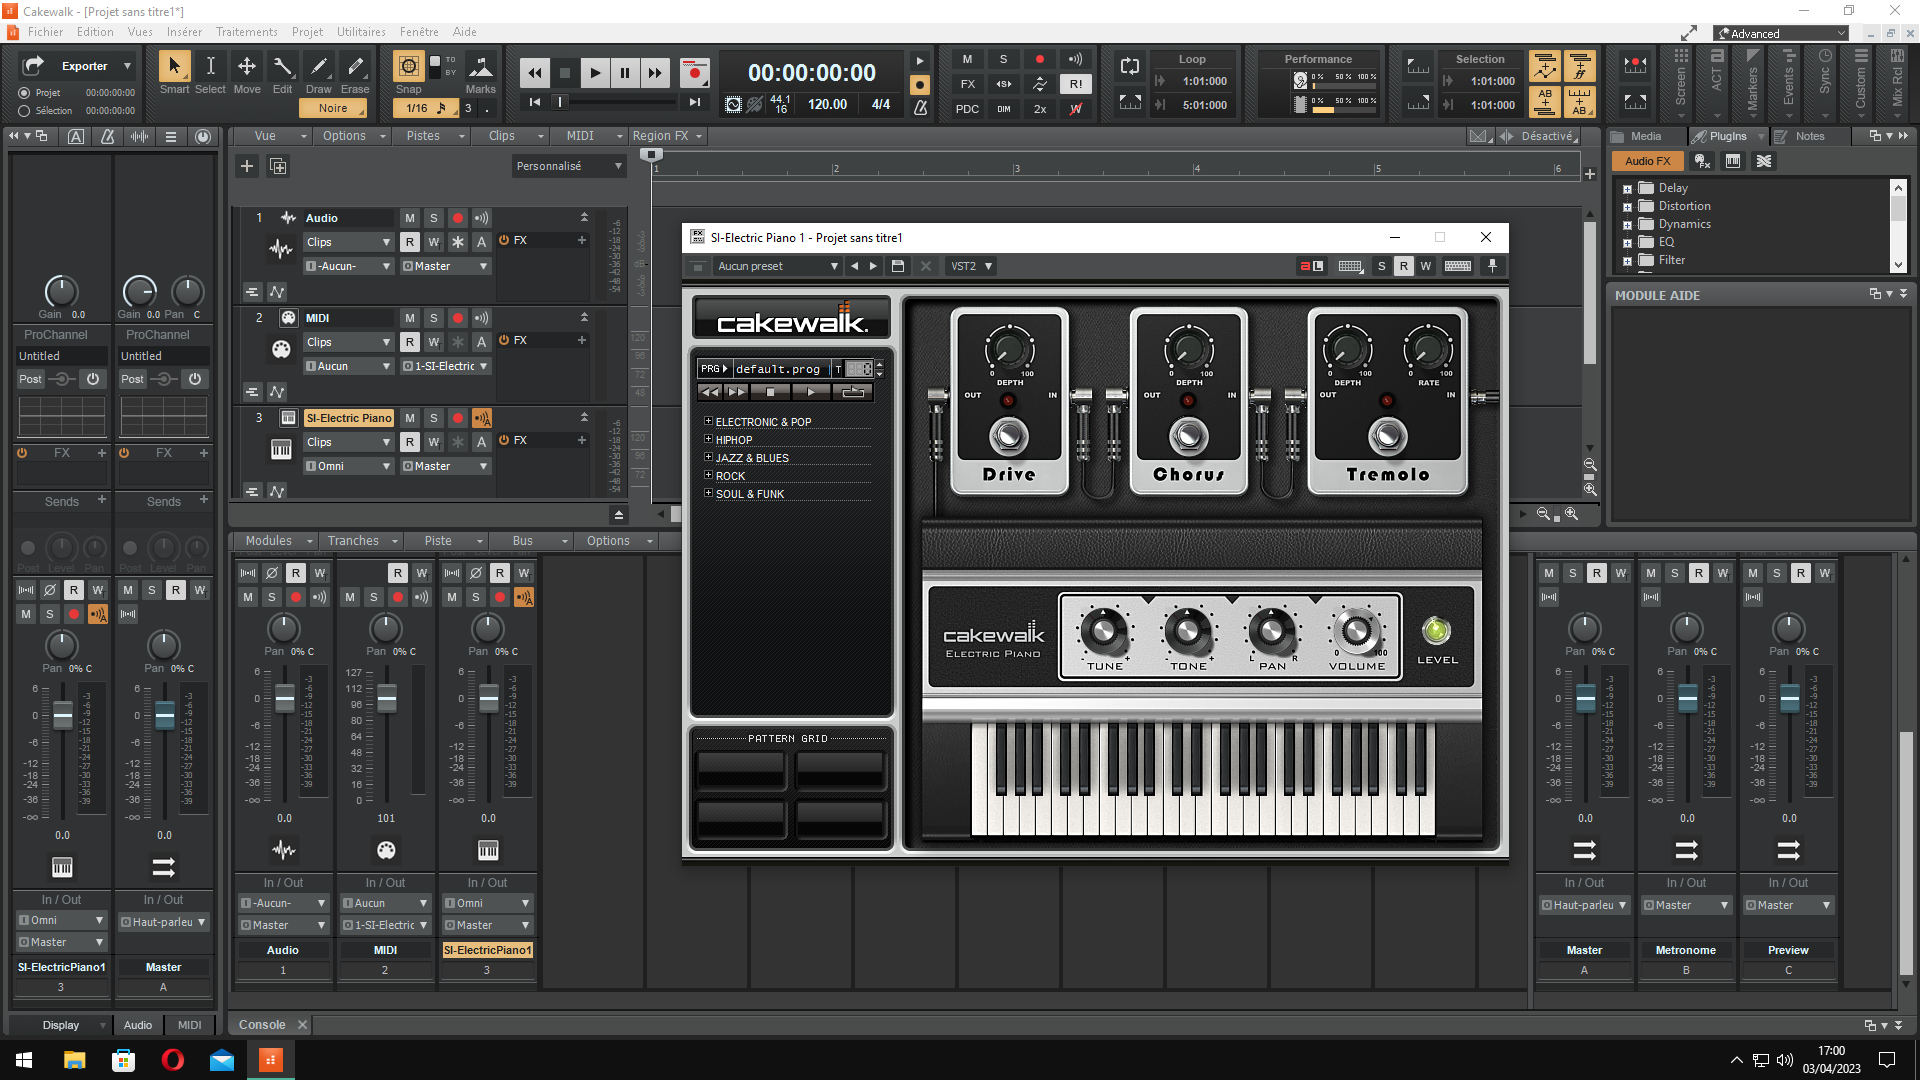This screenshot has height=1080, width=1920.
Task: Open the Aucun preset dropdown
Action: pyautogui.click(x=777, y=266)
